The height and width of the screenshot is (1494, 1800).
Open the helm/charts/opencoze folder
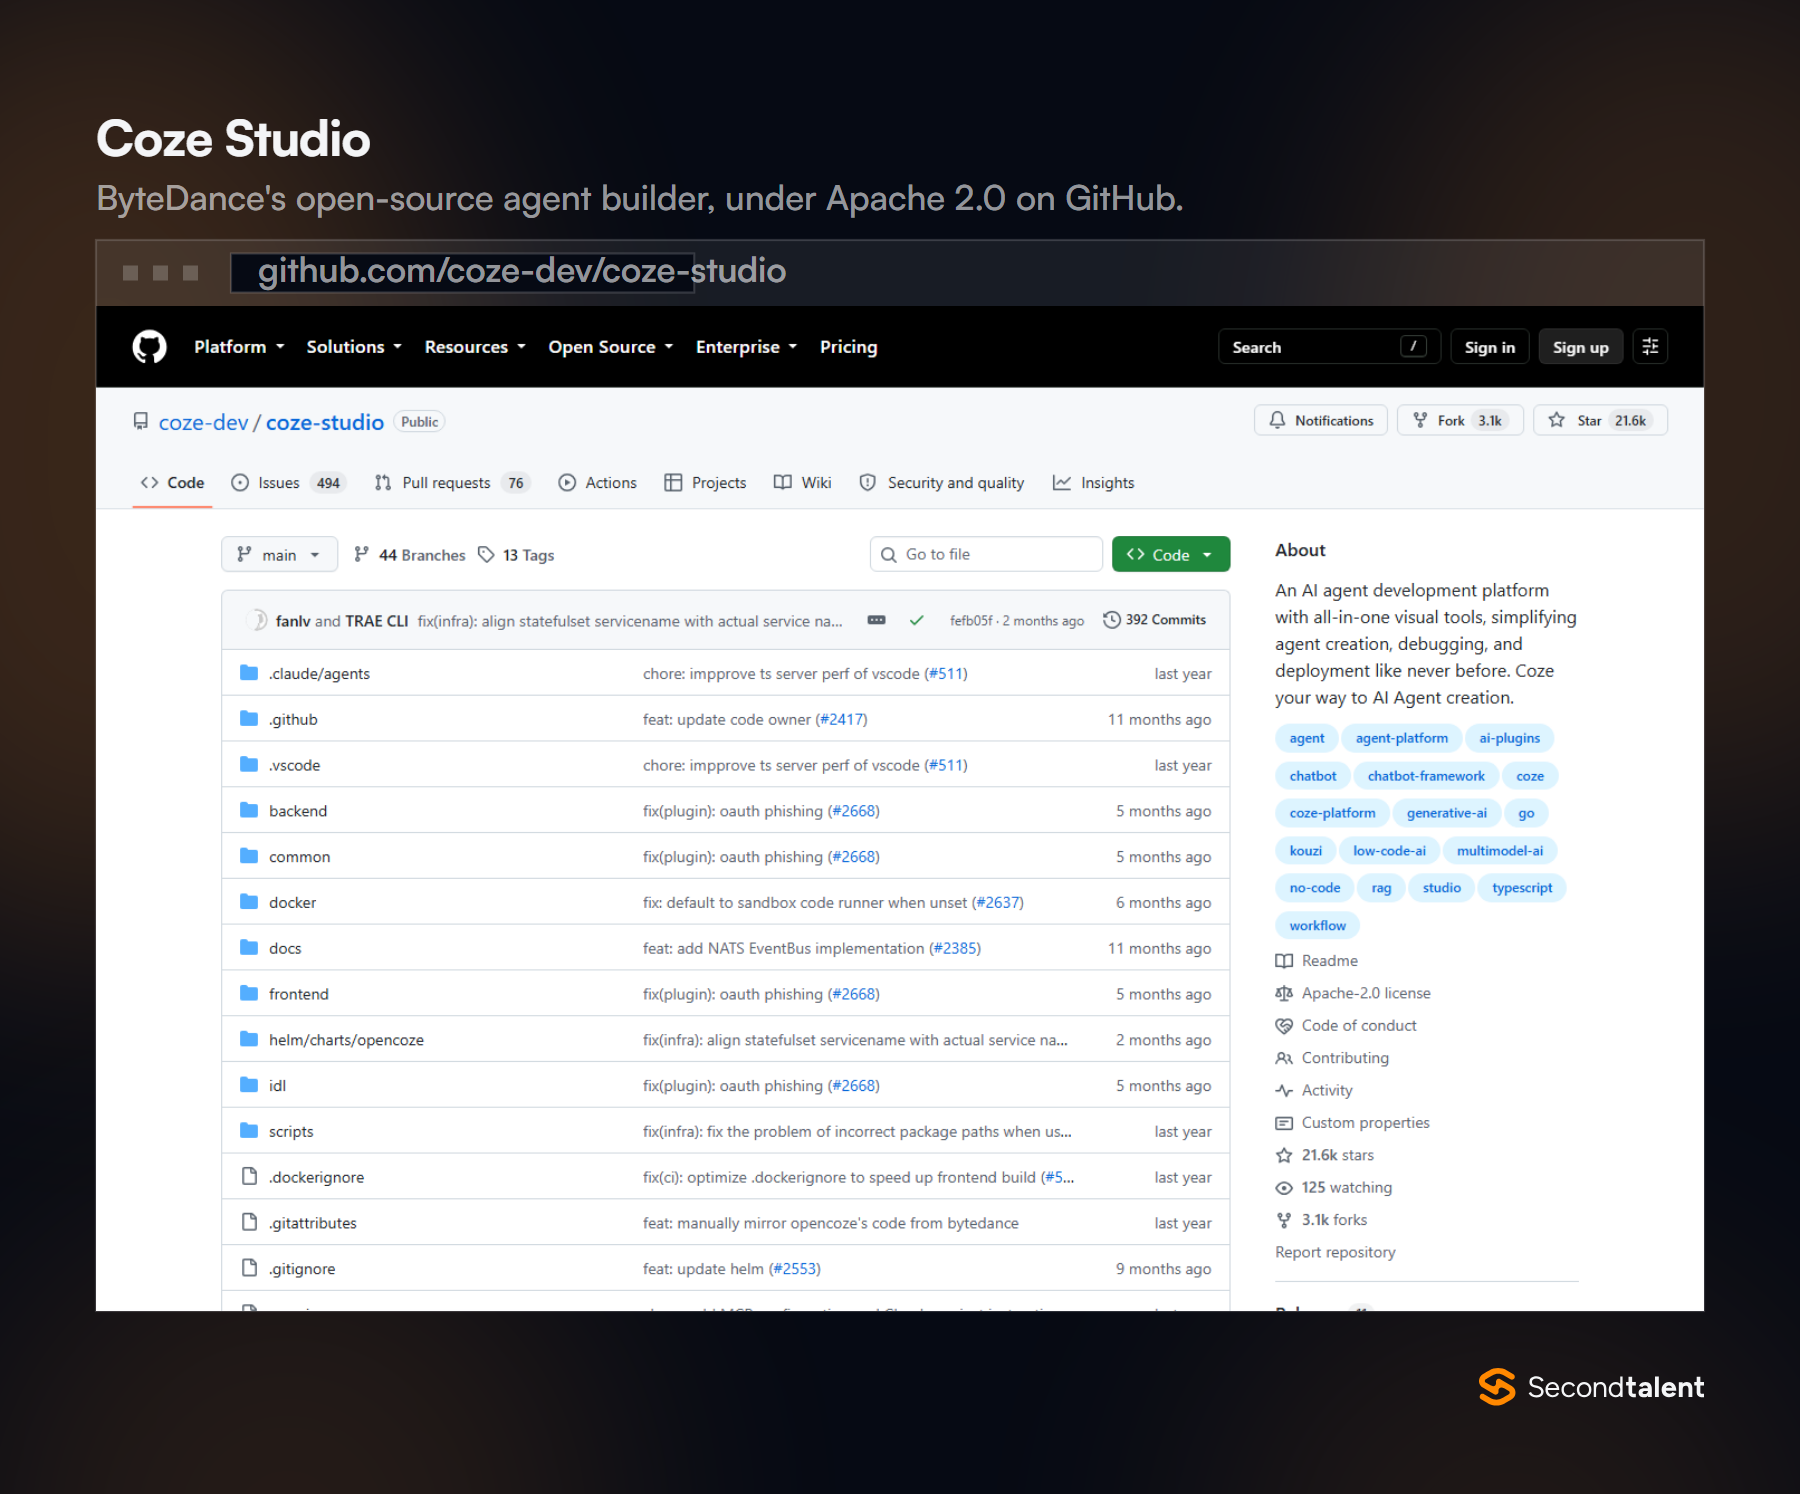click(x=346, y=1040)
